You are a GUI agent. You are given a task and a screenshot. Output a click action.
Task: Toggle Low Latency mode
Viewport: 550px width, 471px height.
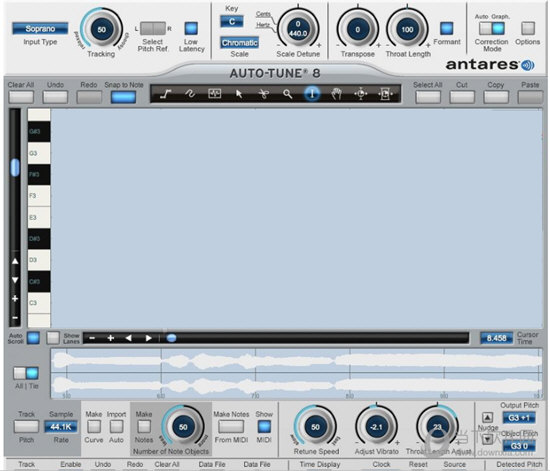[x=191, y=28]
